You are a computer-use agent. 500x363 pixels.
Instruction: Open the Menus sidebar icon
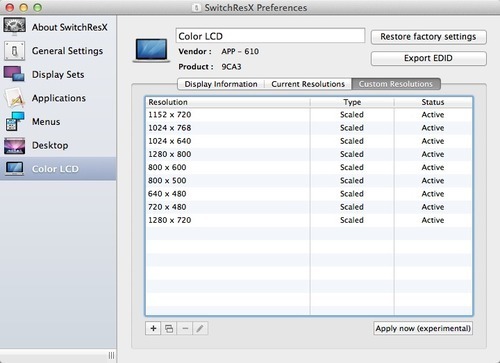pyautogui.click(x=14, y=121)
